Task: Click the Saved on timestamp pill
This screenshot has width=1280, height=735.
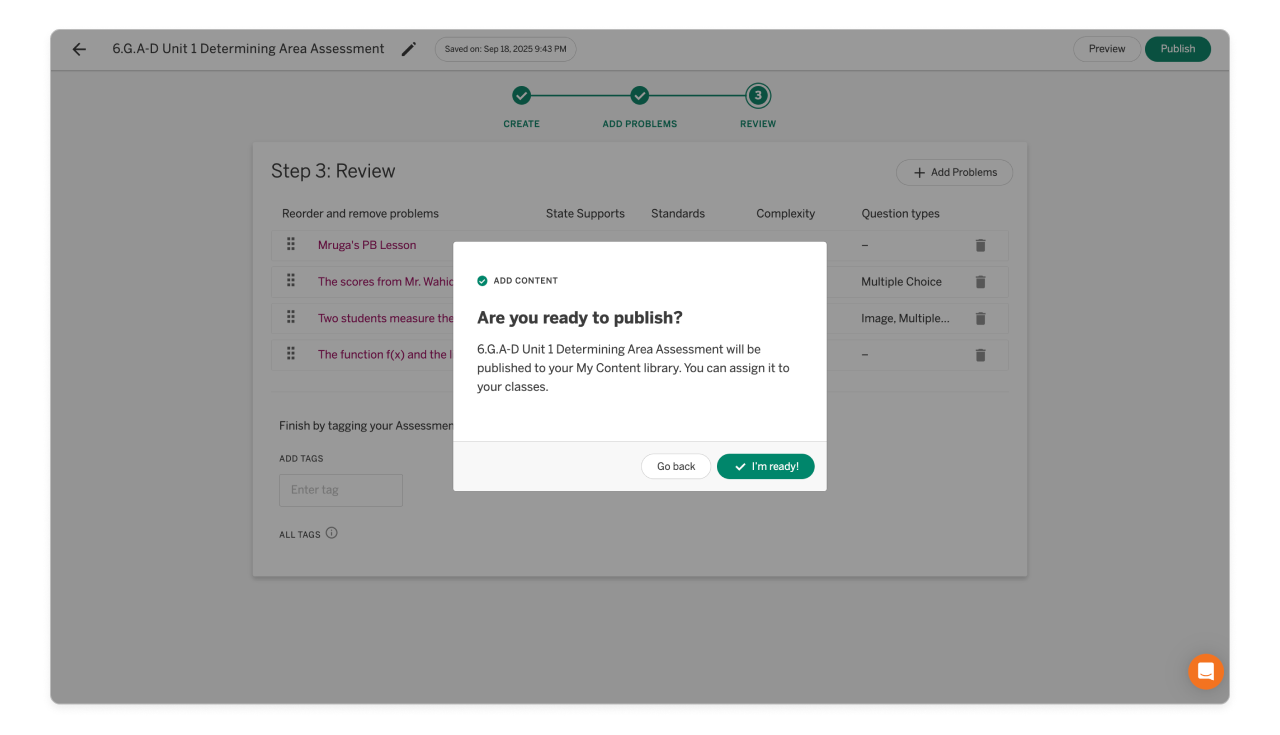Action: click(505, 49)
